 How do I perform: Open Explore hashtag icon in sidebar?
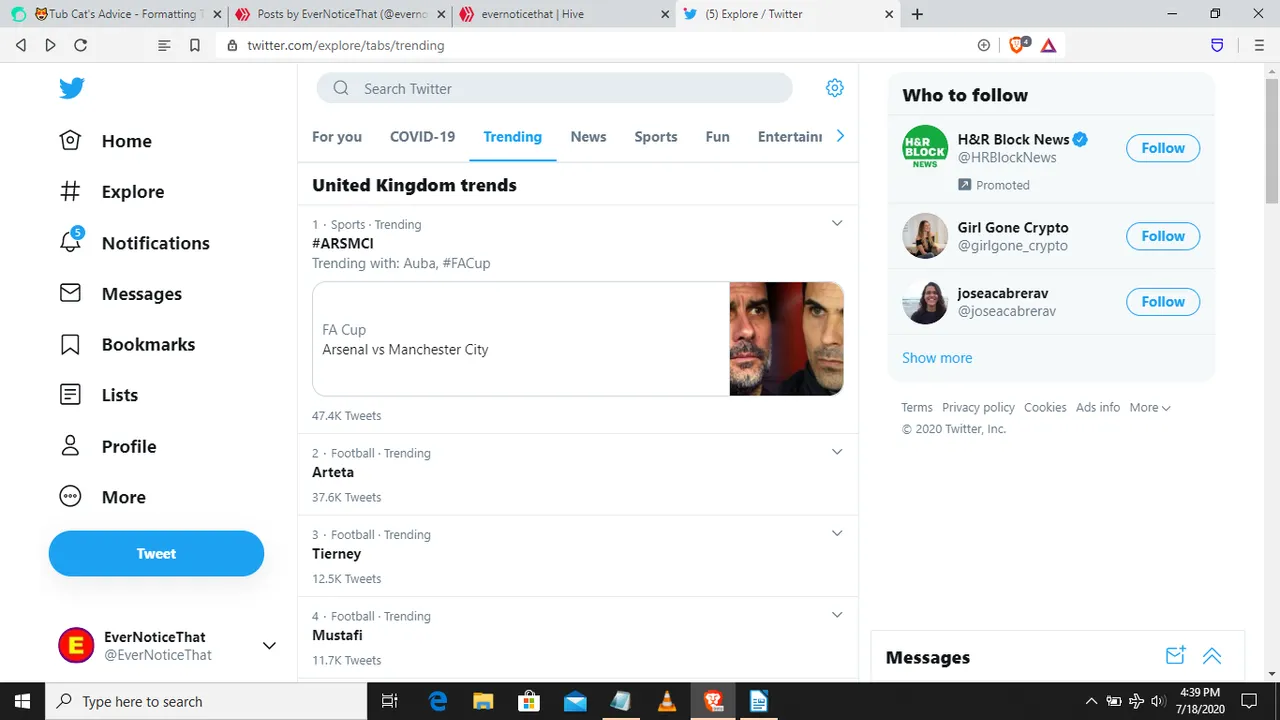click(x=70, y=192)
